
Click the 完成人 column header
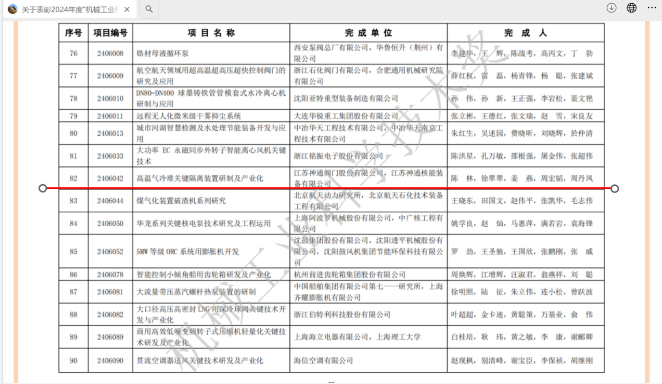526,32
